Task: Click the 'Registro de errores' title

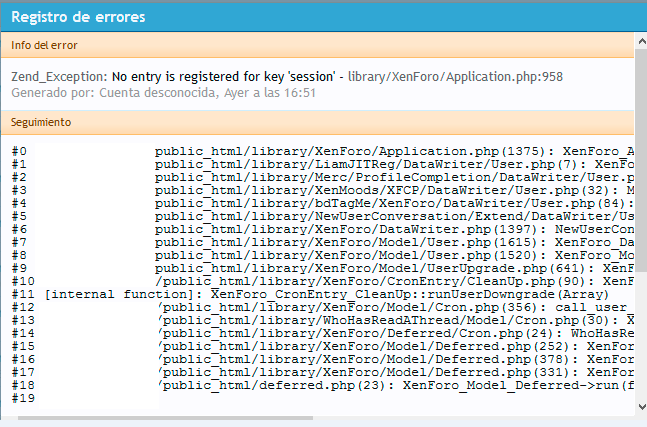Action: [77, 17]
